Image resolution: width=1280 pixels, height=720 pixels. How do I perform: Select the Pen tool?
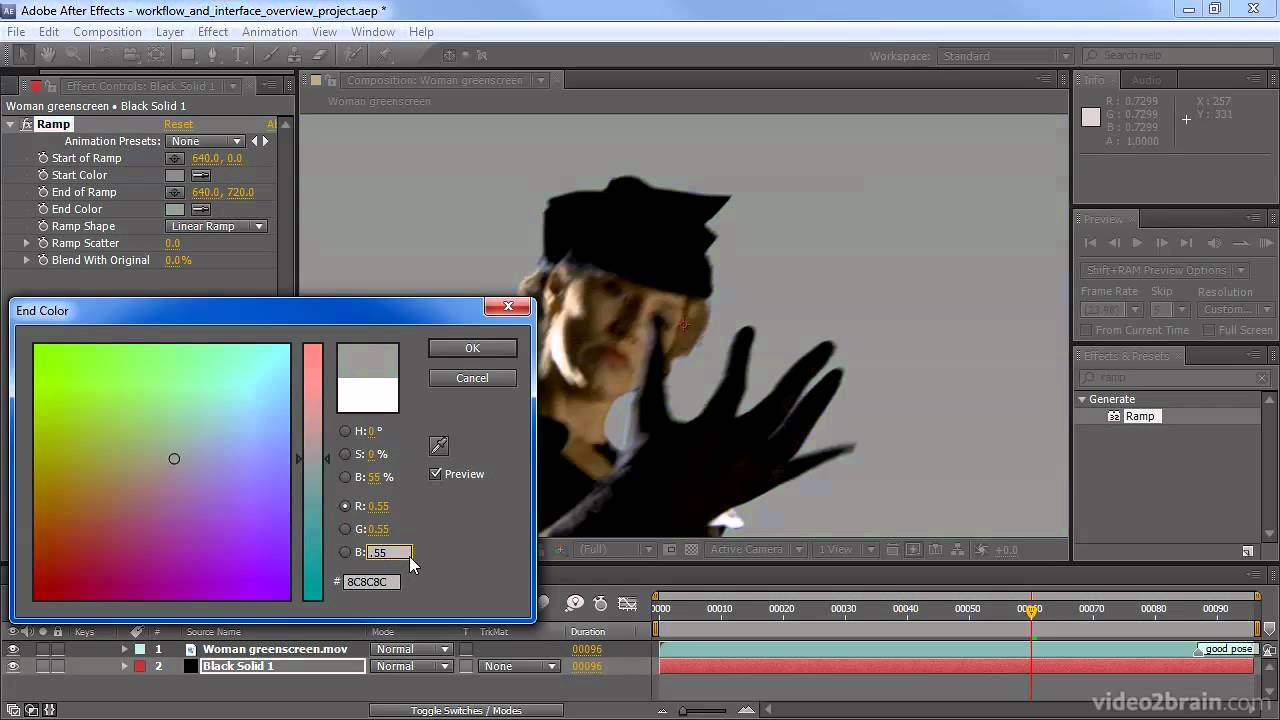pyautogui.click(x=214, y=55)
